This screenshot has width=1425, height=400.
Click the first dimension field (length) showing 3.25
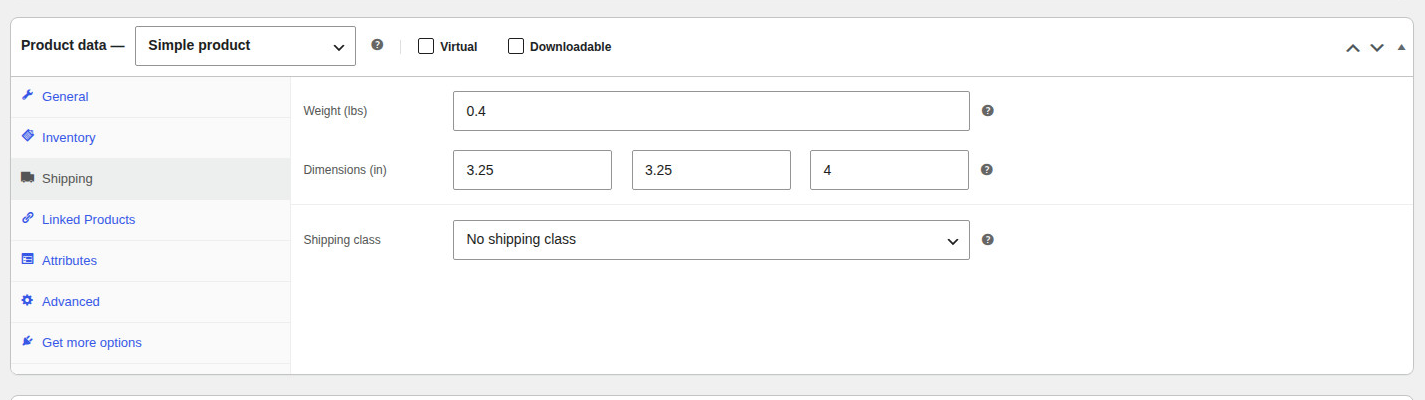coord(532,170)
